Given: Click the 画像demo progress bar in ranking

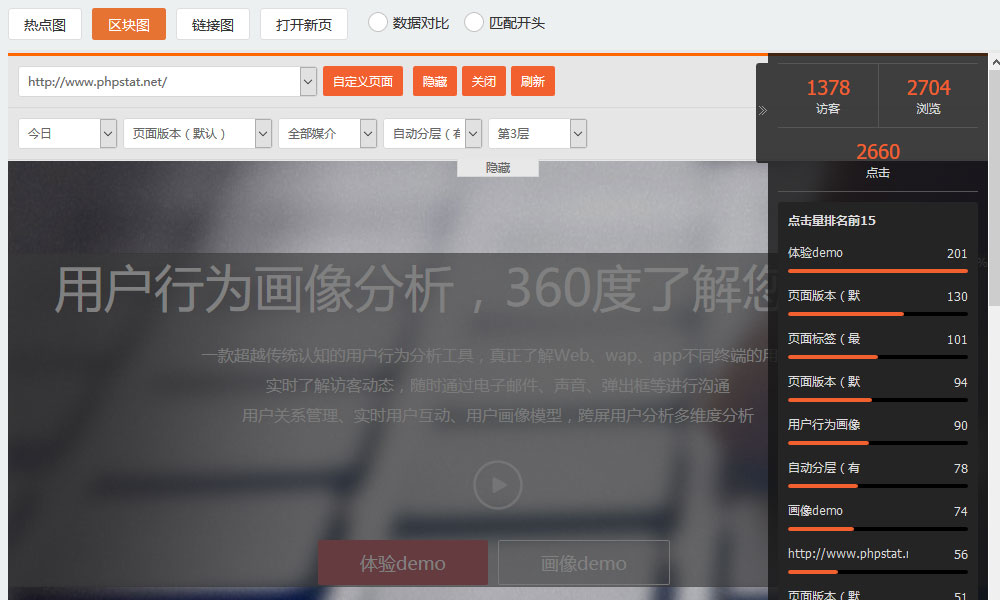Looking at the screenshot, I should (x=878, y=529).
